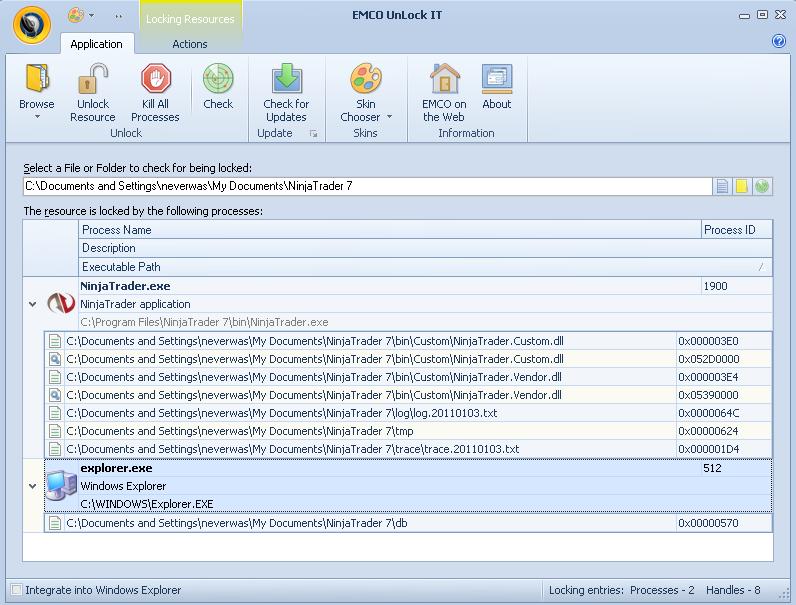Sort by Process Name column header
Viewport: 796px width, 605px height.
click(389, 230)
